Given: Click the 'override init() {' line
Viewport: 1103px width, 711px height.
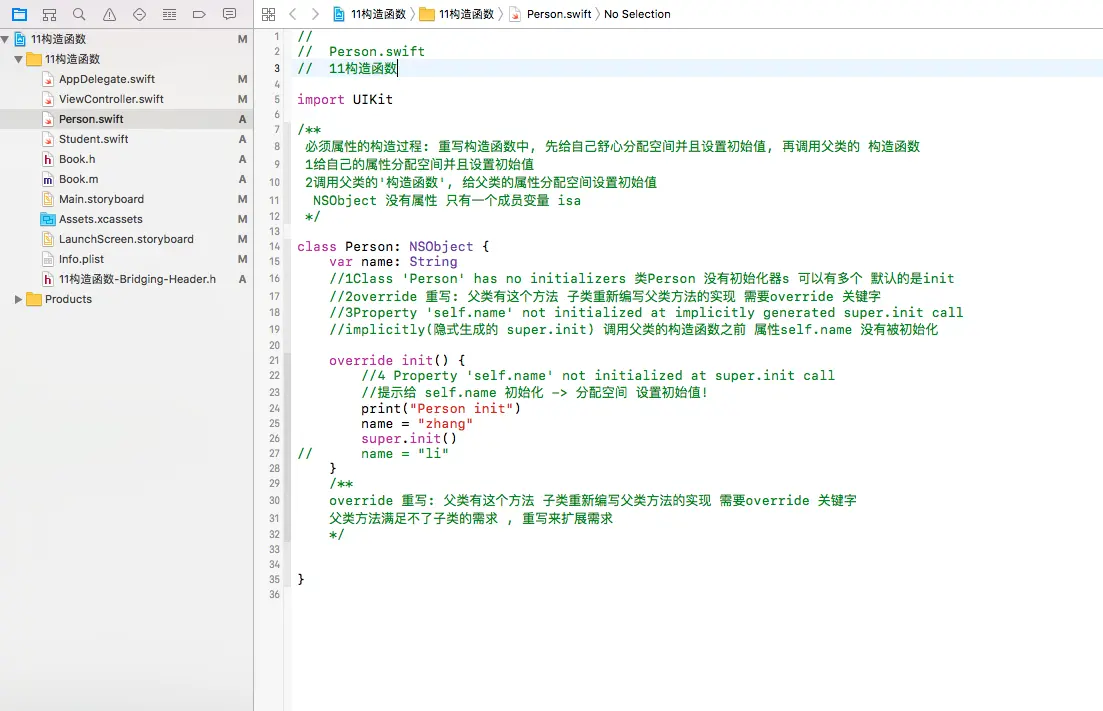Looking at the screenshot, I should [x=397, y=360].
